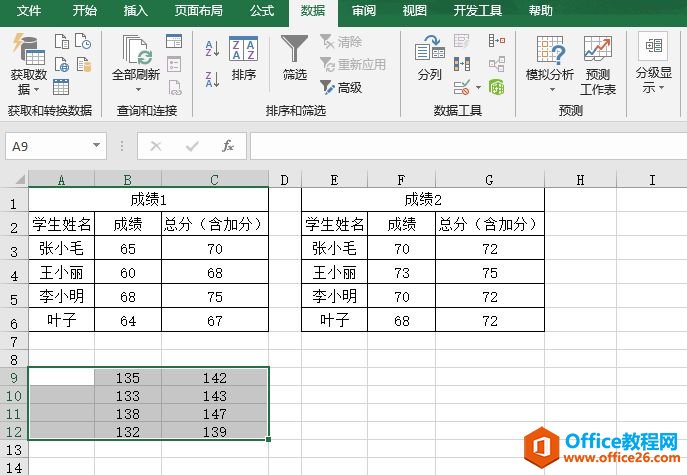687x475 pixels.
Task: Switch to the View (视图) tab
Action: point(414,11)
